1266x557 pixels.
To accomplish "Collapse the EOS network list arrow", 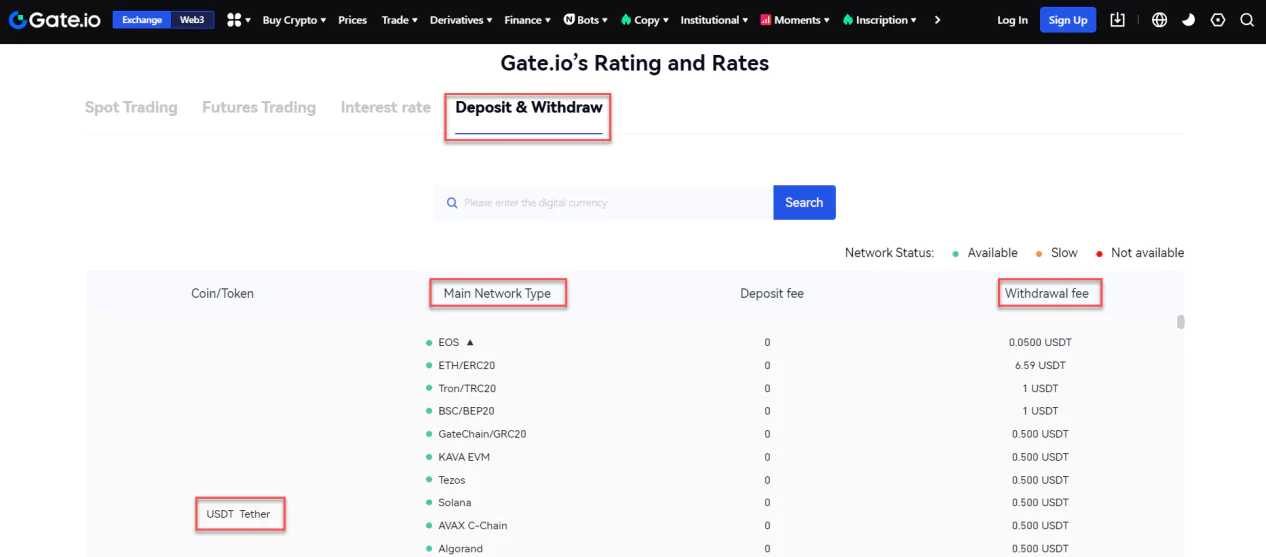I will (470, 342).
